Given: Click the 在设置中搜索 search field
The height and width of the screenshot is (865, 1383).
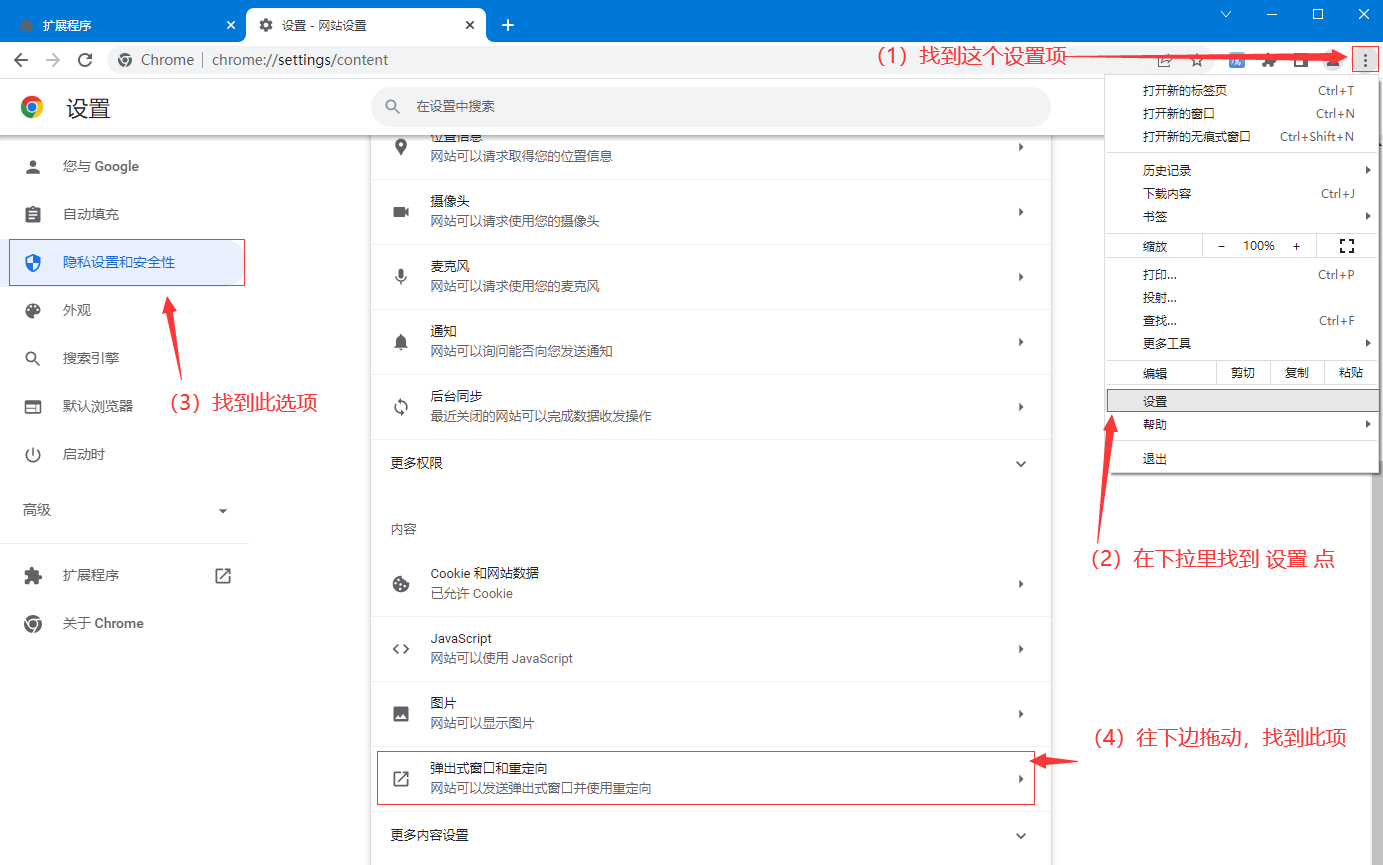Looking at the screenshot, I should point(710,106).
